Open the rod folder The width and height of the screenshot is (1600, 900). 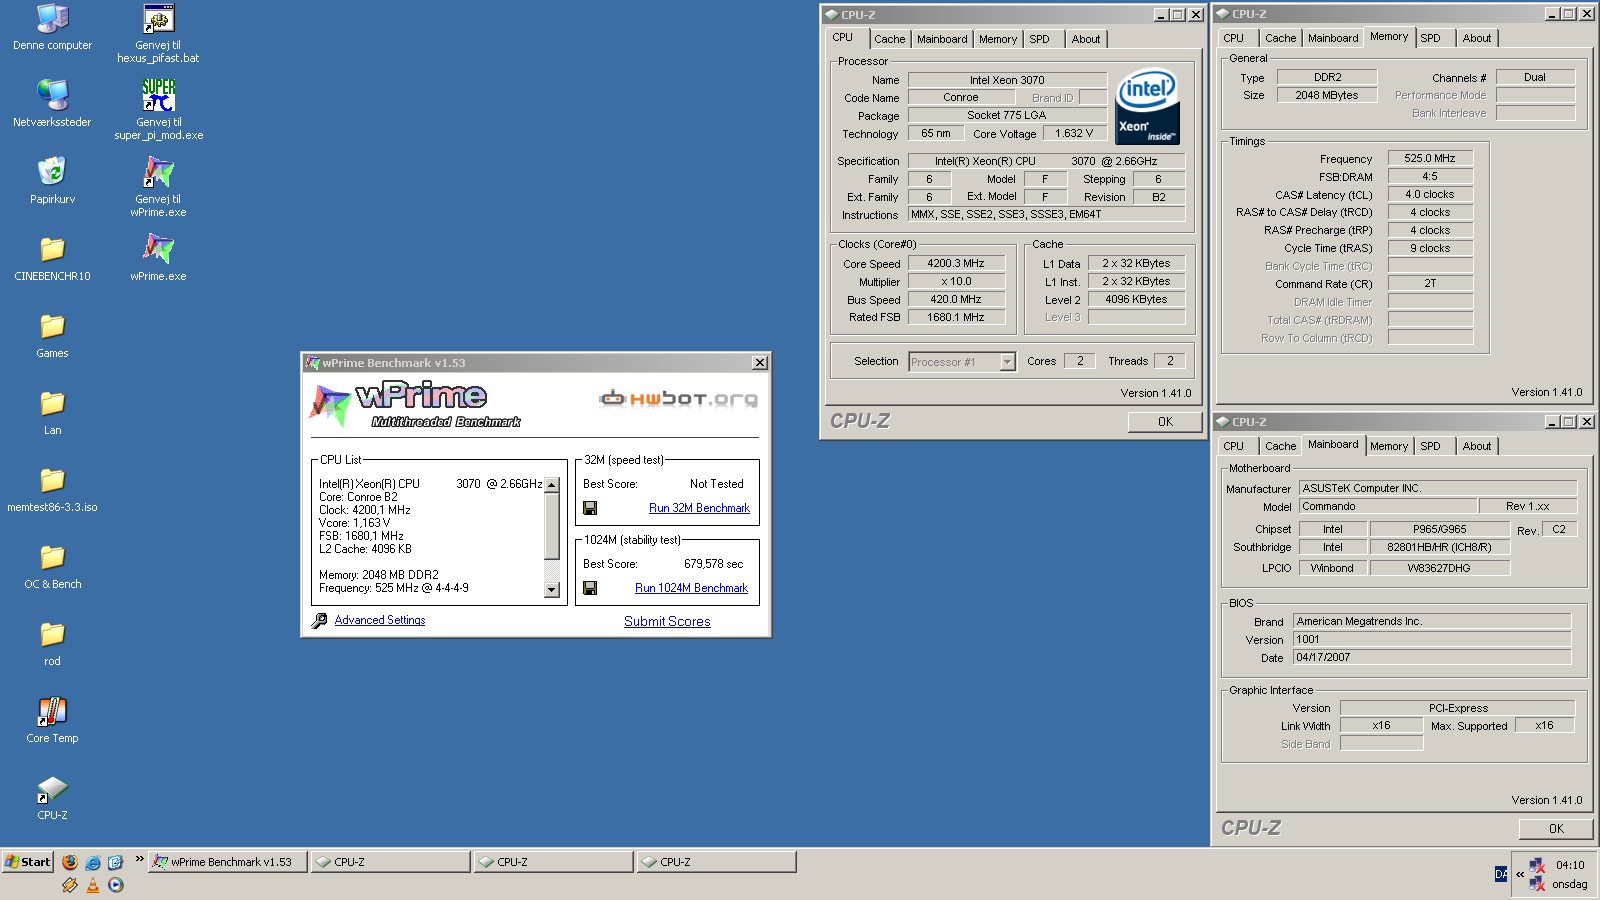pyautogui.click(x=52, y=643)
